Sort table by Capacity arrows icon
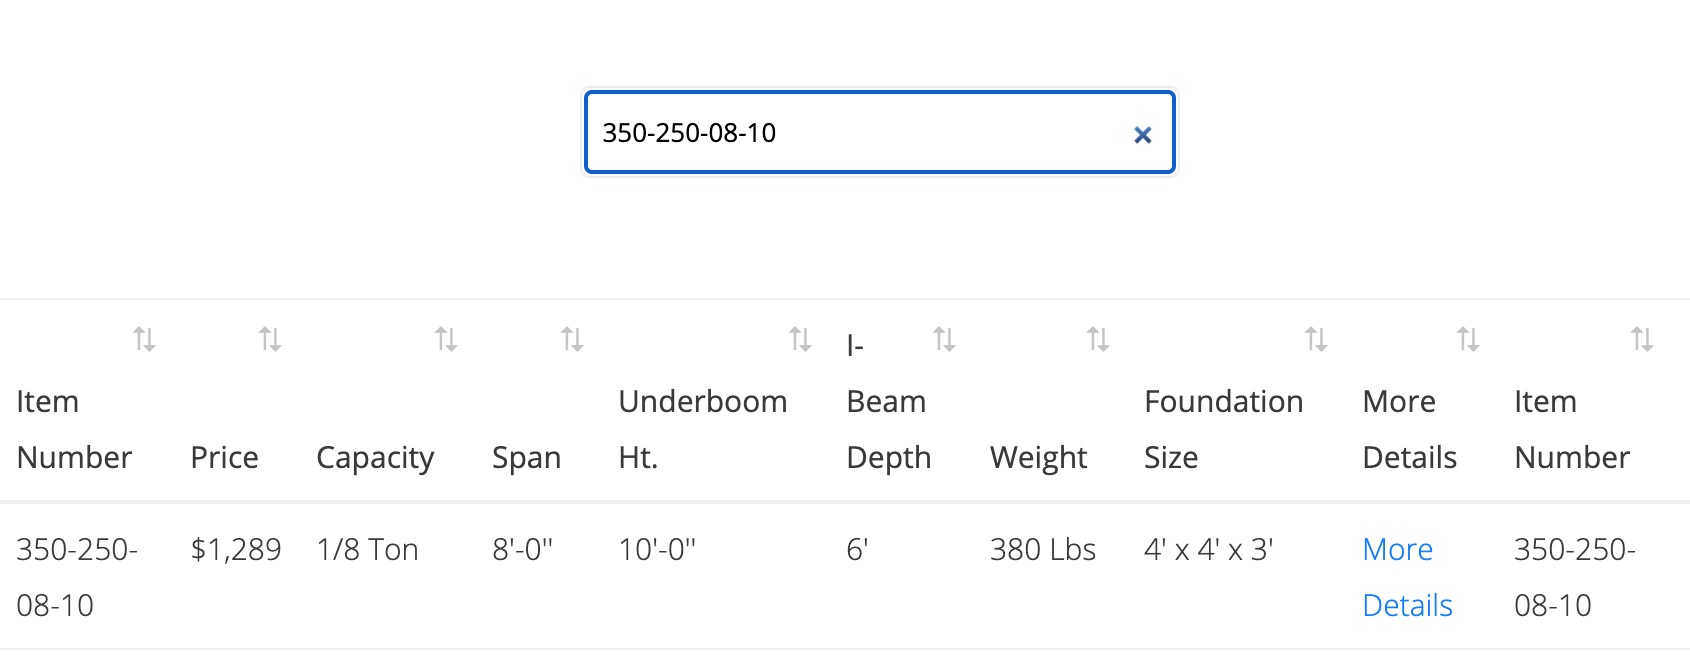 [446, 340]
